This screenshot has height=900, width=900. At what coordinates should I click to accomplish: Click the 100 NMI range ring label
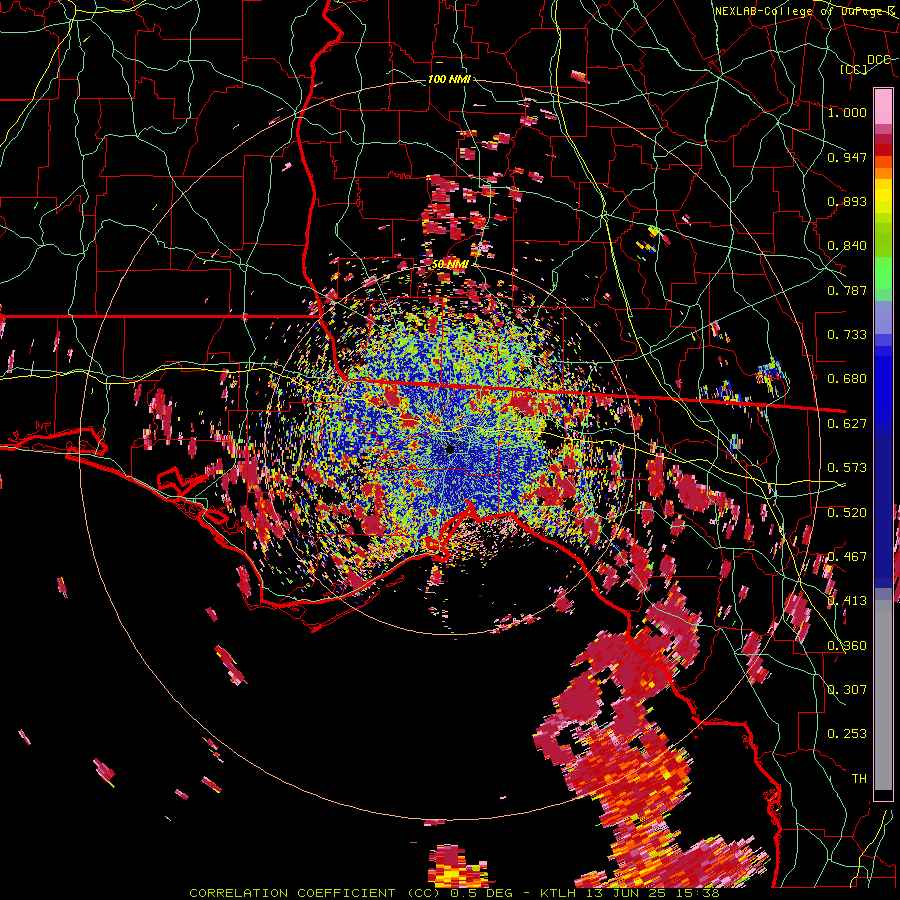tap(449, 79)
